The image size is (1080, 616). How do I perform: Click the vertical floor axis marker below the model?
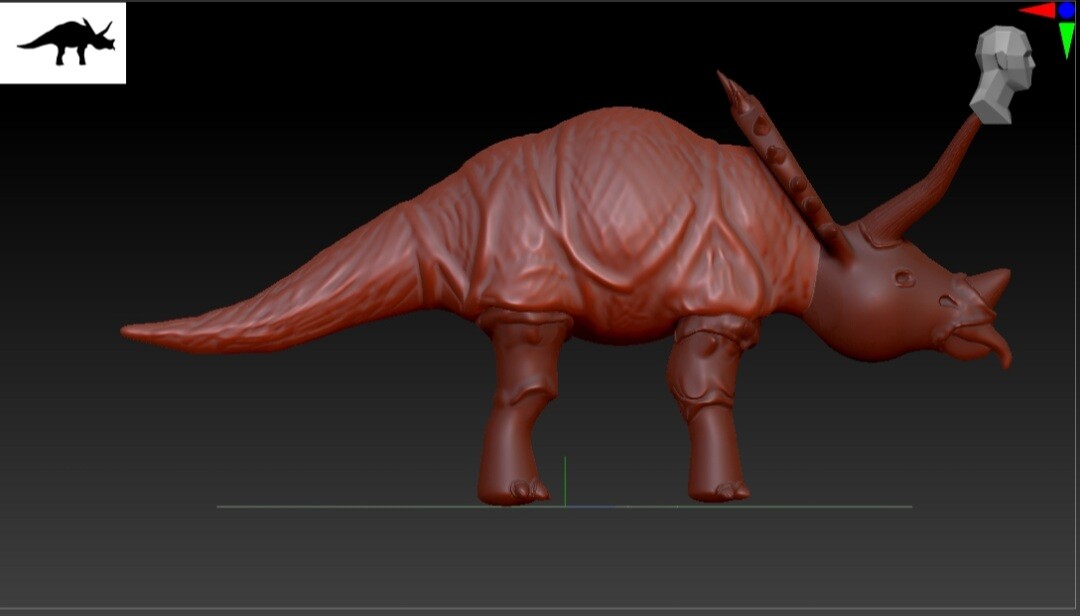pos(567,480)
